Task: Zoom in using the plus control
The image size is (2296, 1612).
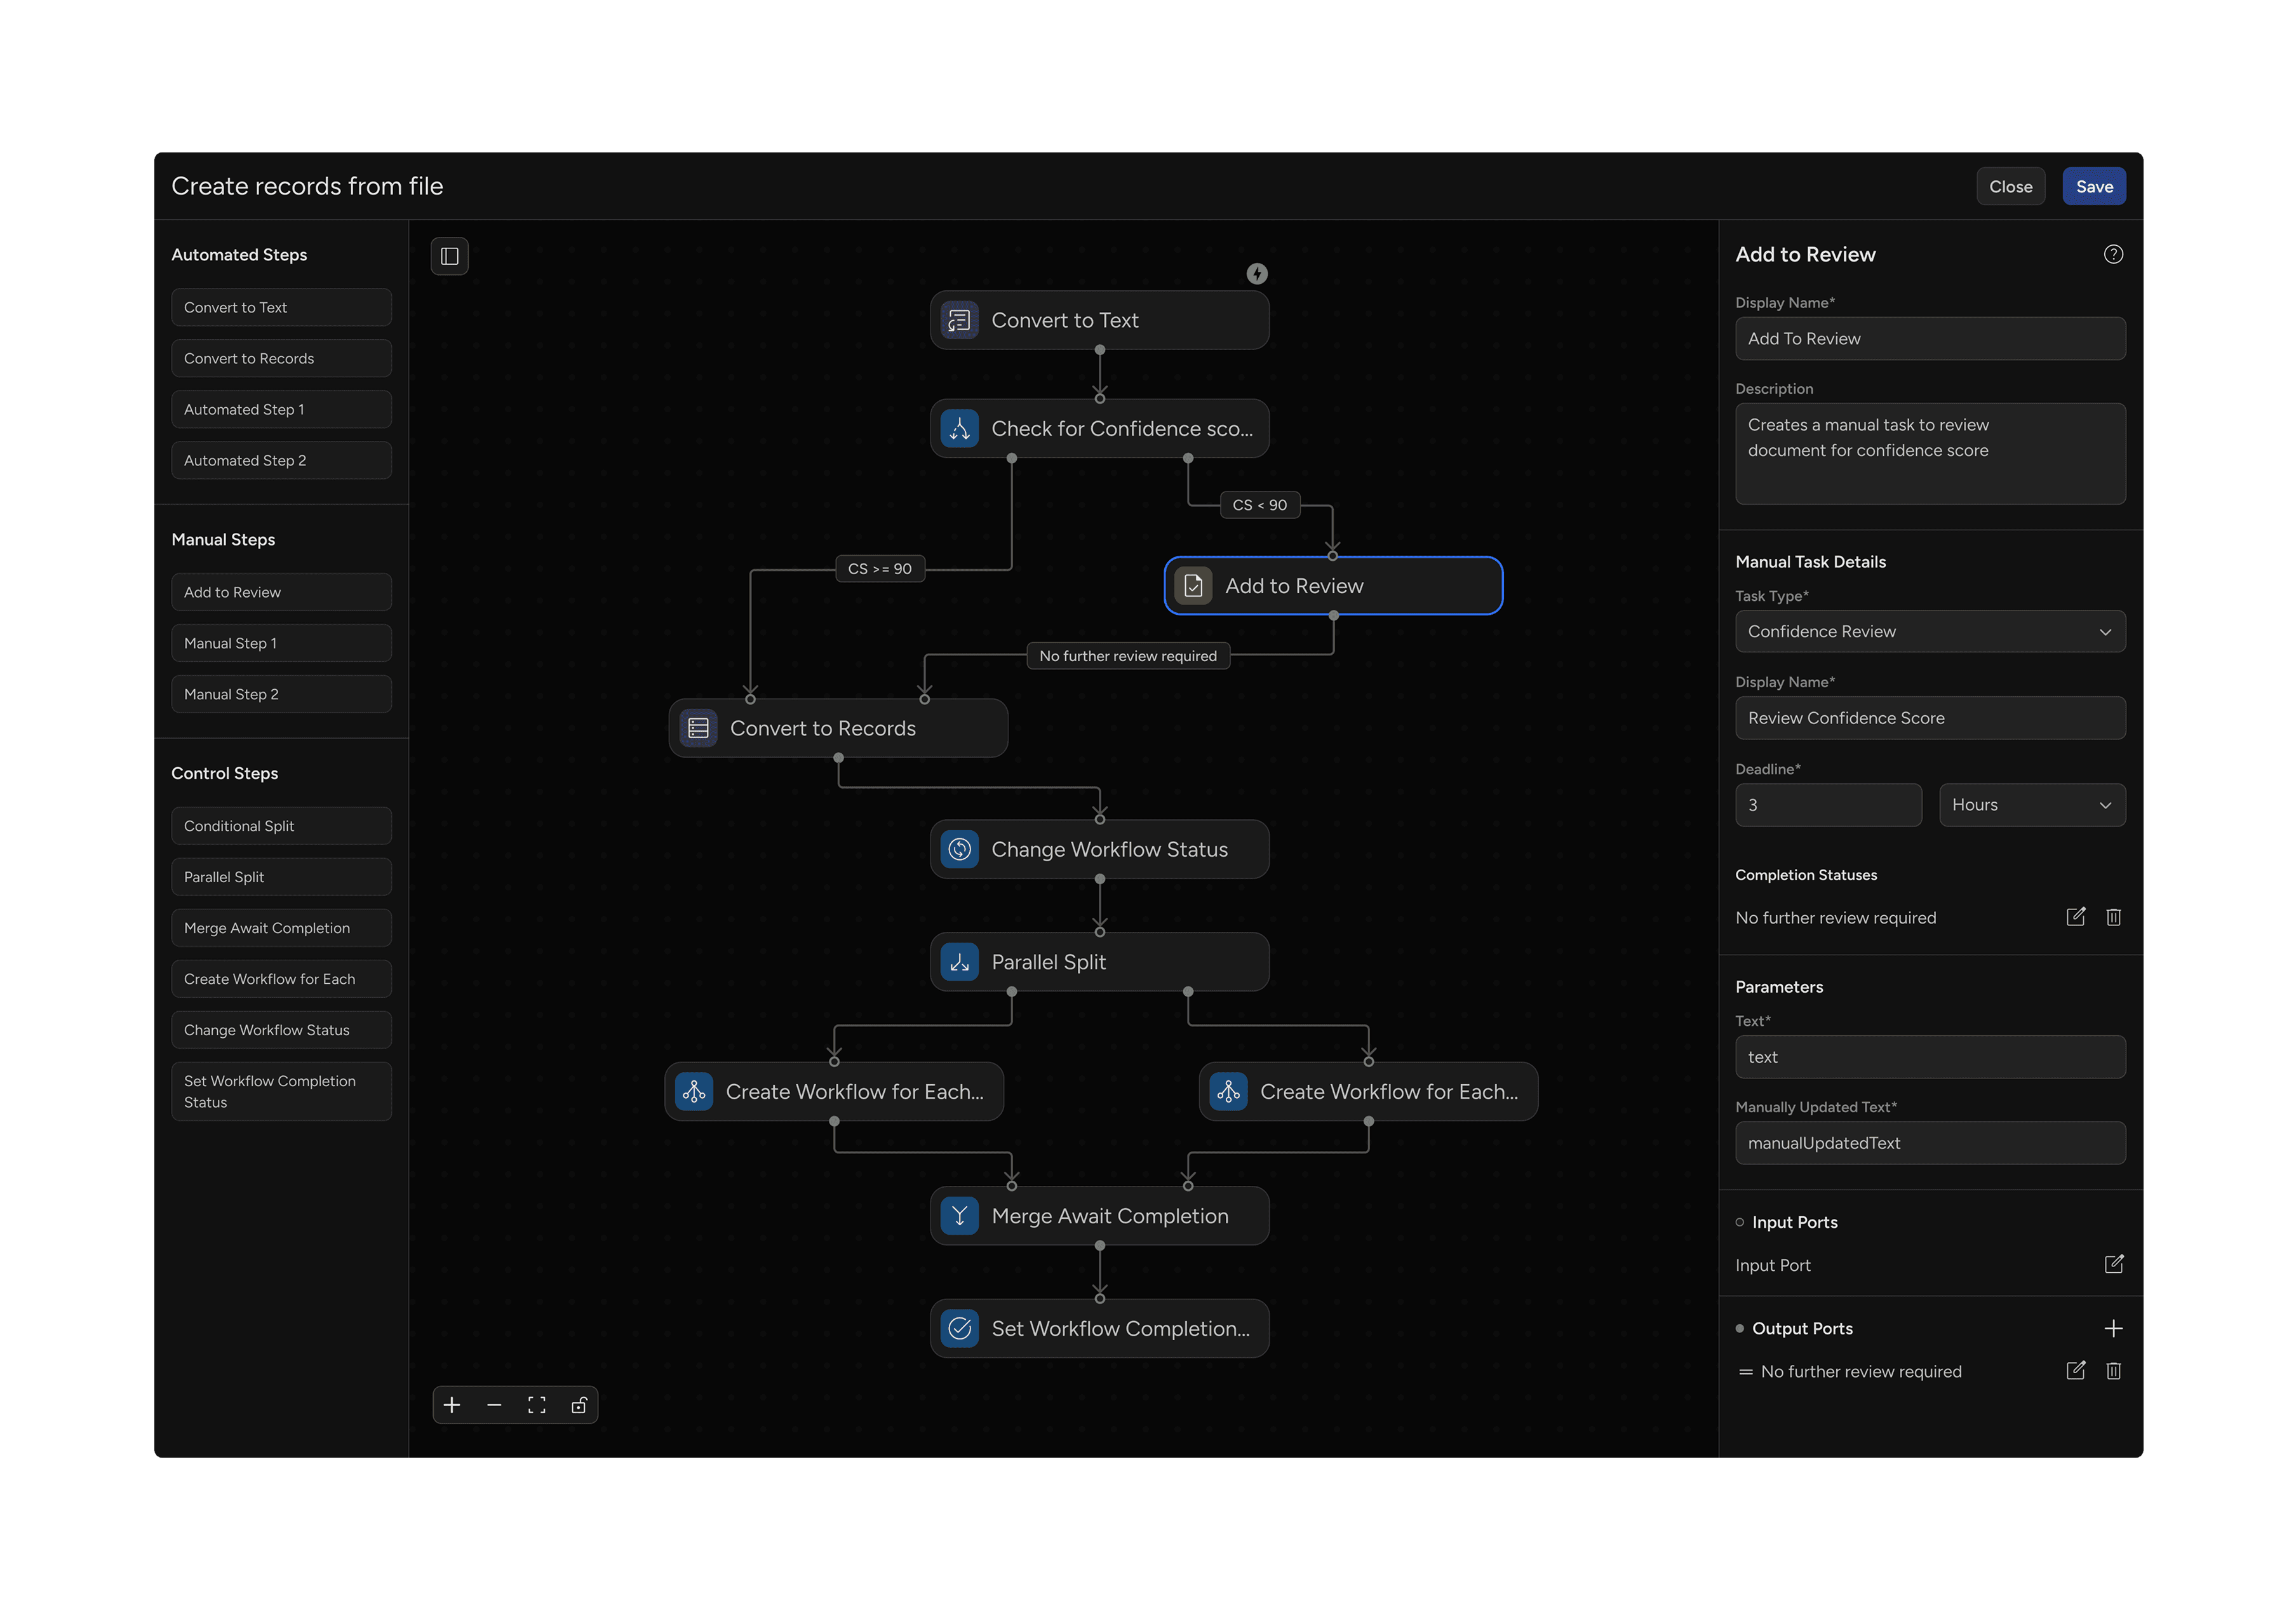Action: coord(452,1404)
